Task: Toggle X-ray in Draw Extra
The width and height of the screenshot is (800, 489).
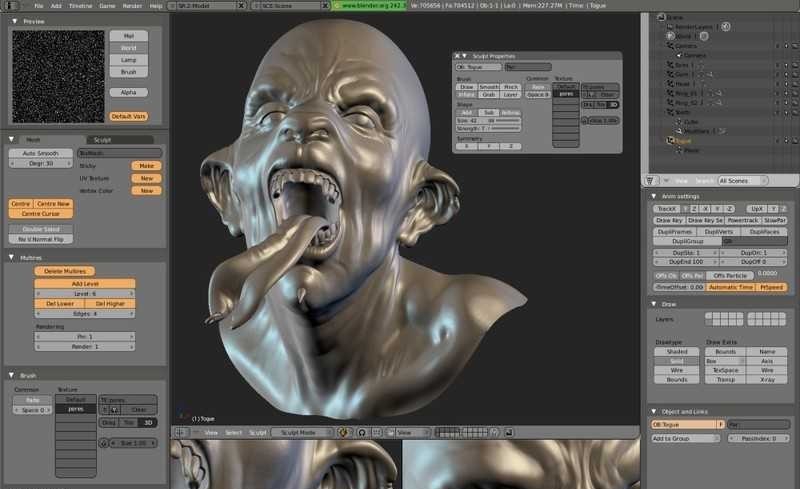Action: [767, 380]
